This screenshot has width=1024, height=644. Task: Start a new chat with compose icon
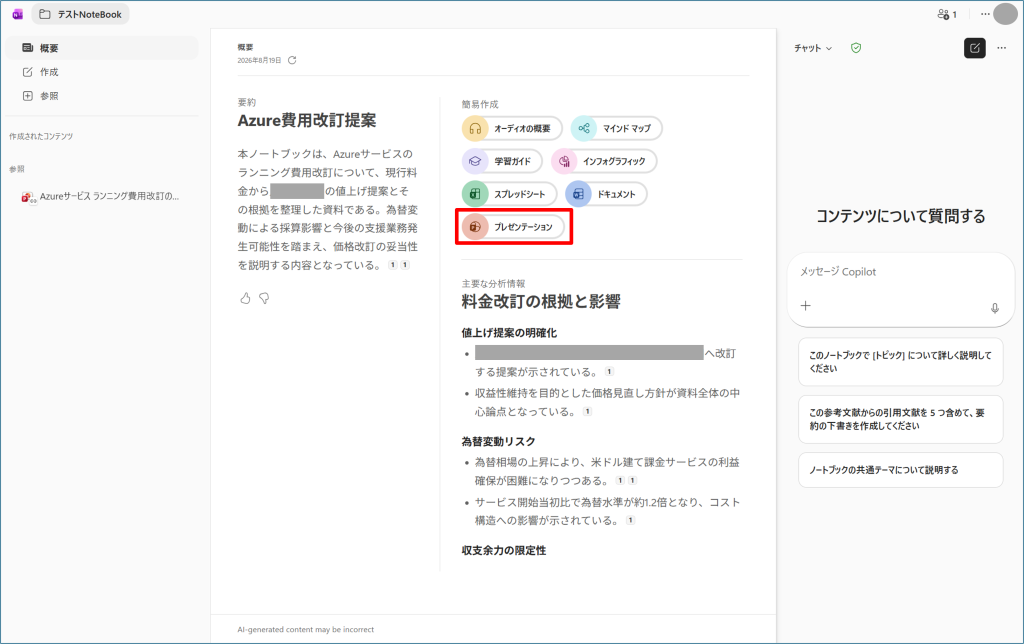point(975,48)
